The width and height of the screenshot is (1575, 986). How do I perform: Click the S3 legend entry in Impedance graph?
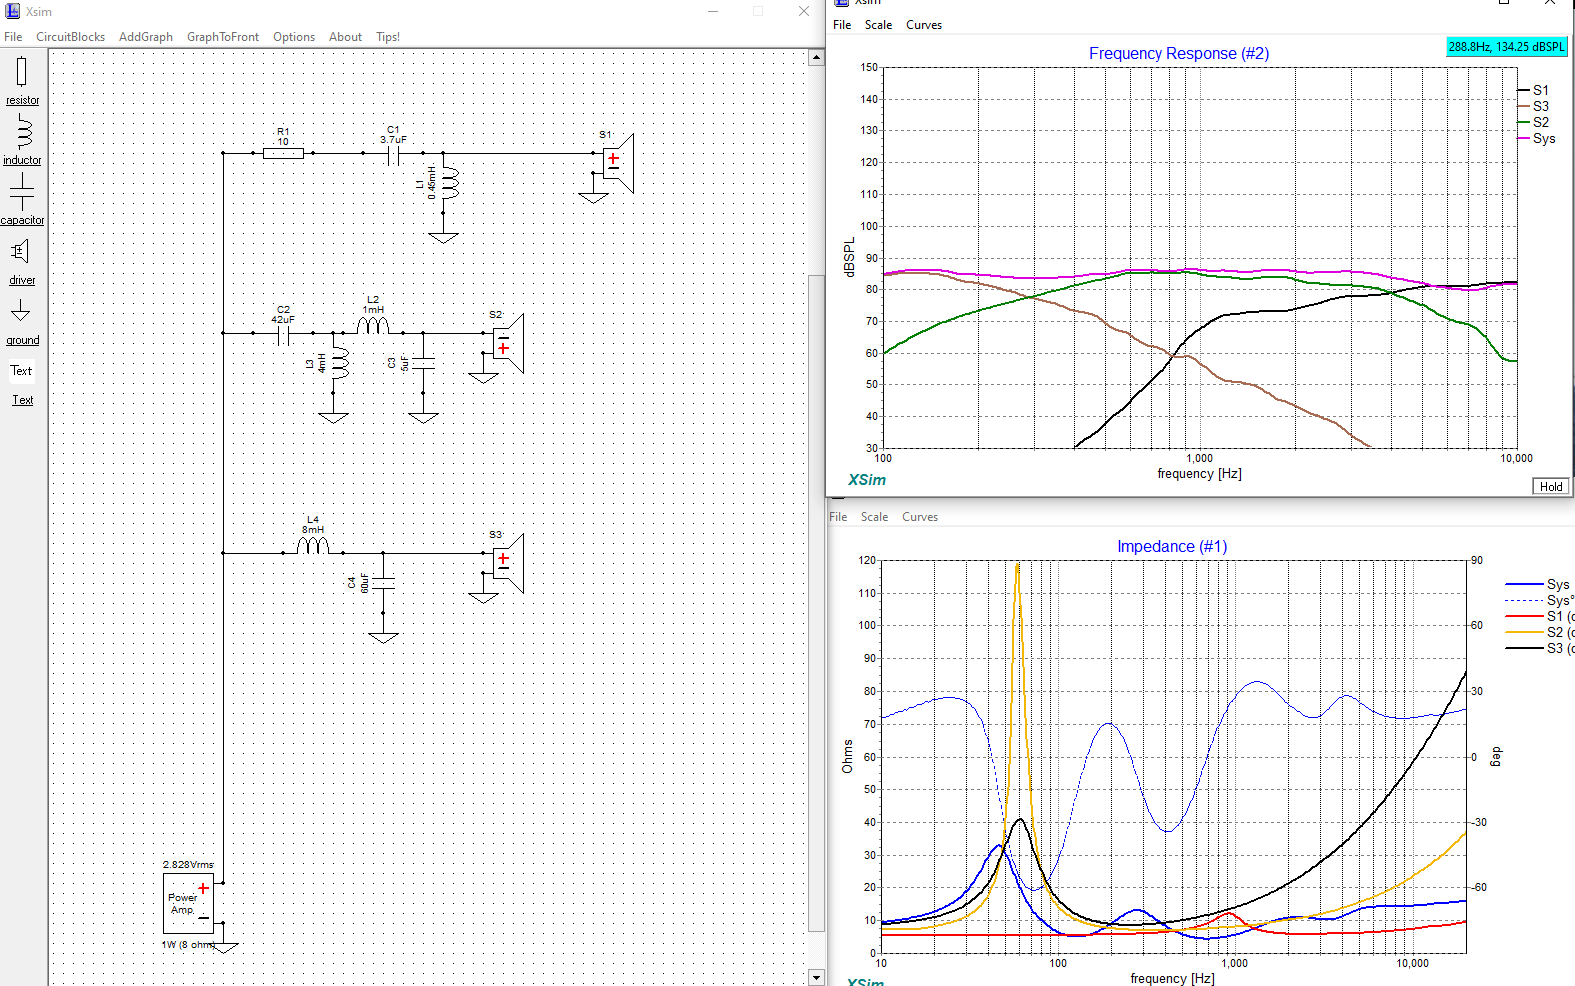(x=1540, y=648)
